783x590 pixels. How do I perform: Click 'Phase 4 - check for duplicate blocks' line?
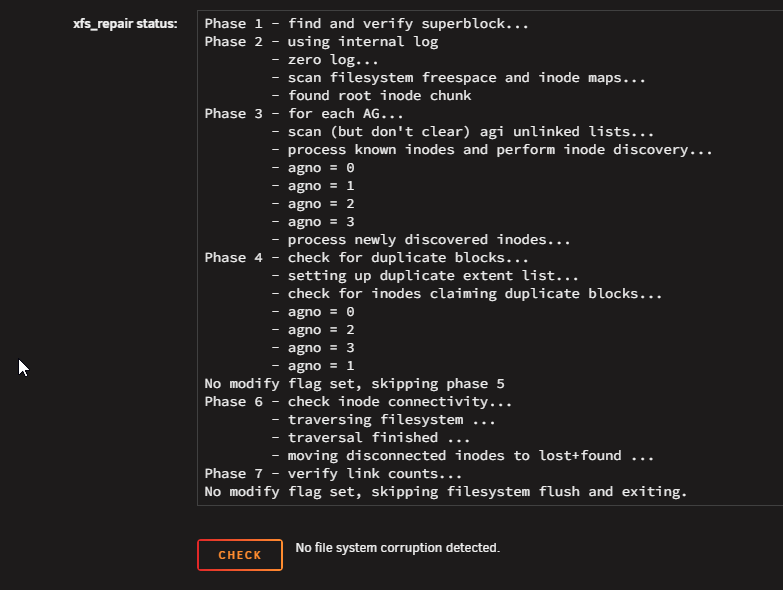click(366, 258)
